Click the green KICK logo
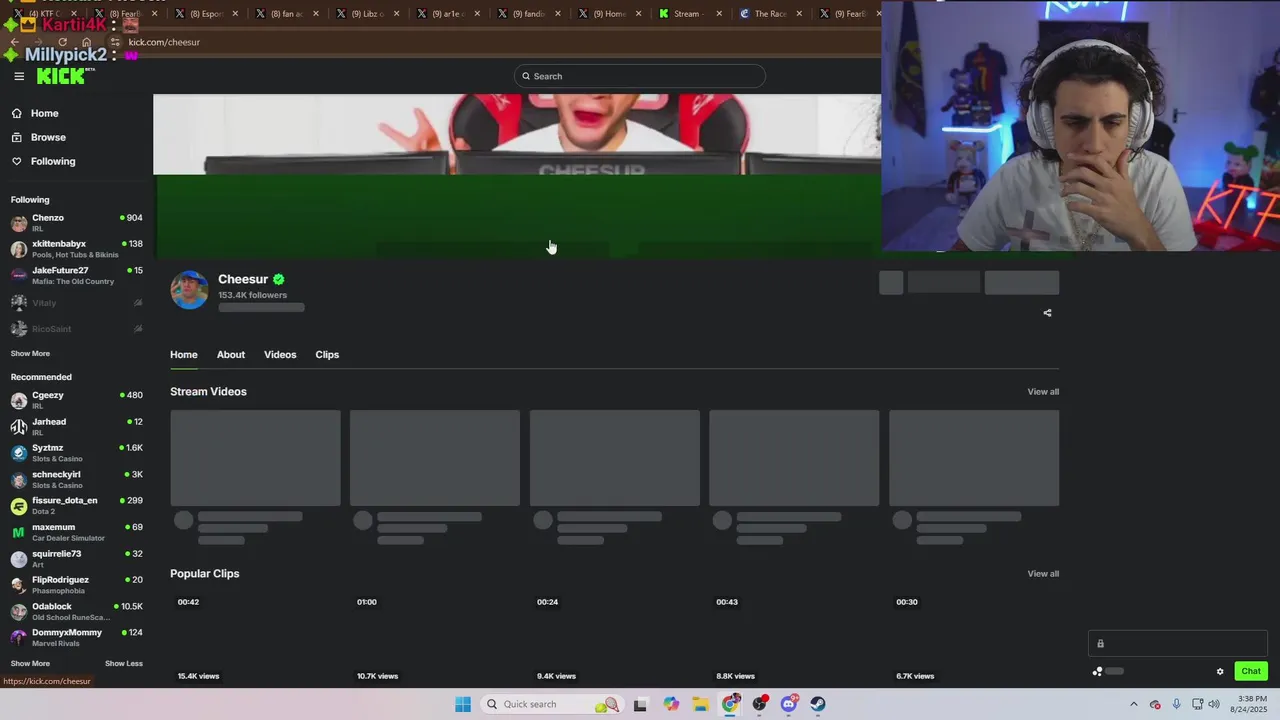This screenshot has width=1280, height=720. click(x=62, y=76)
